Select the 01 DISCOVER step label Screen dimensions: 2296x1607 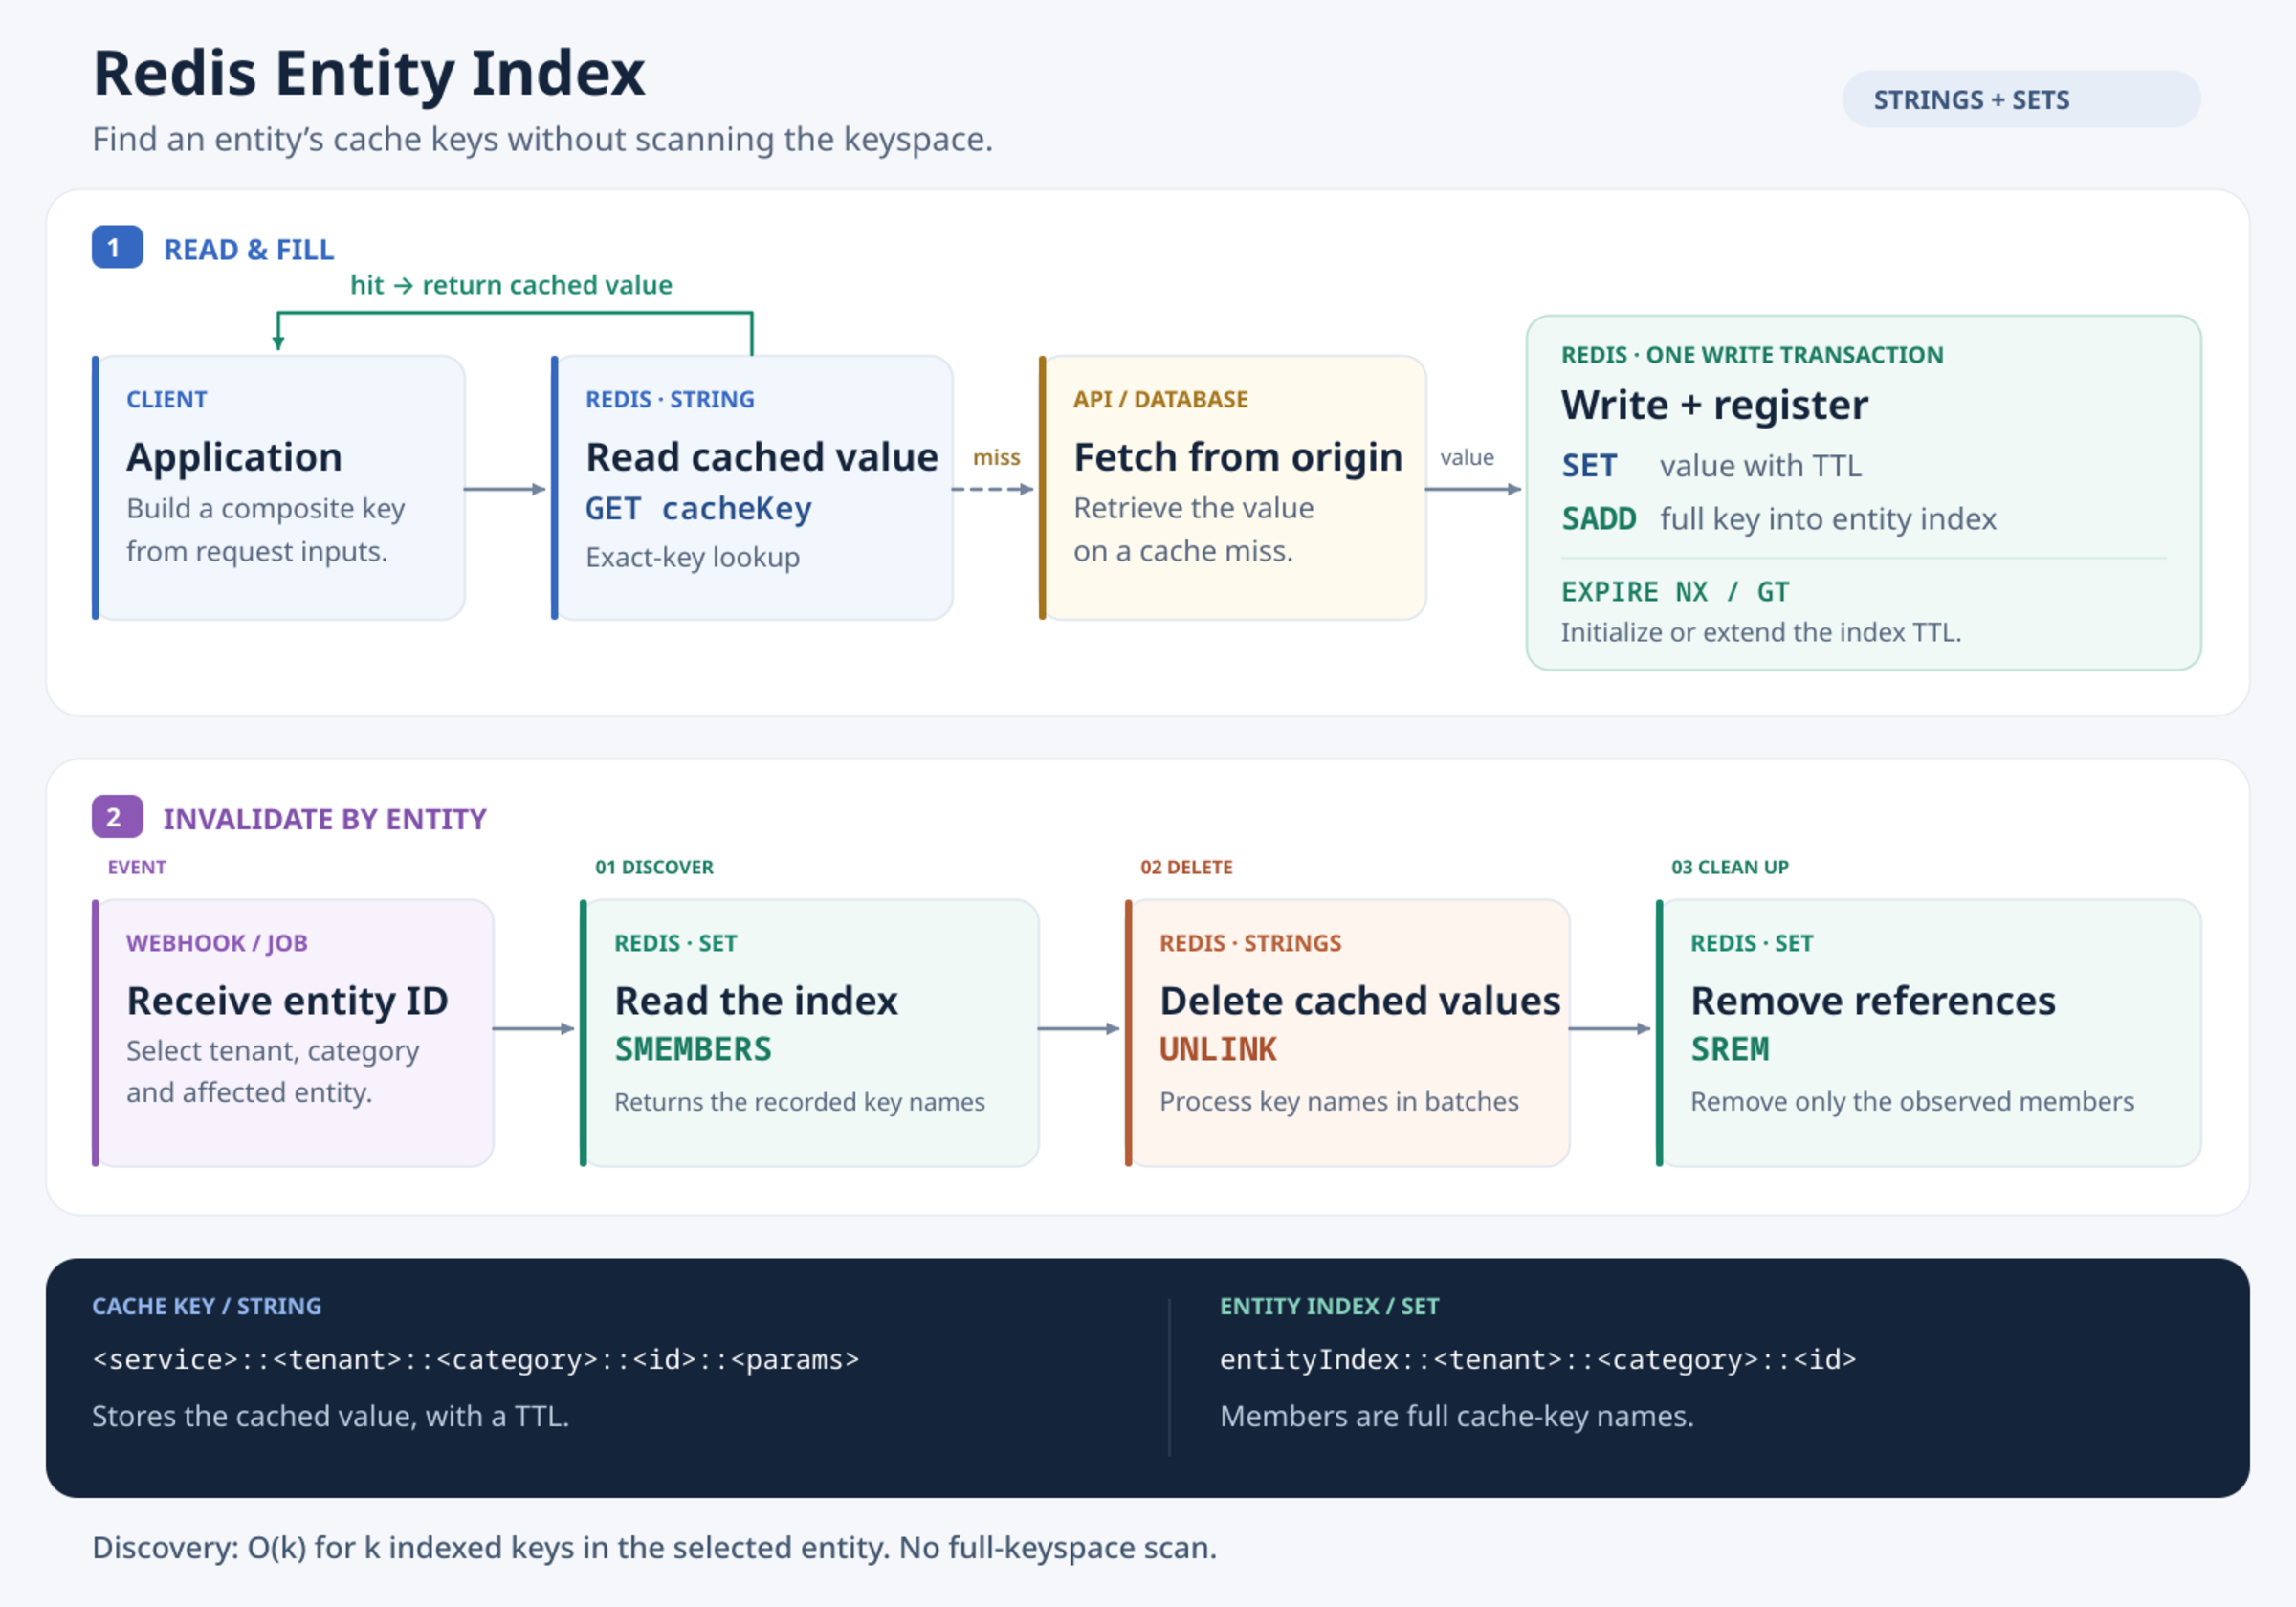[654, 867]
